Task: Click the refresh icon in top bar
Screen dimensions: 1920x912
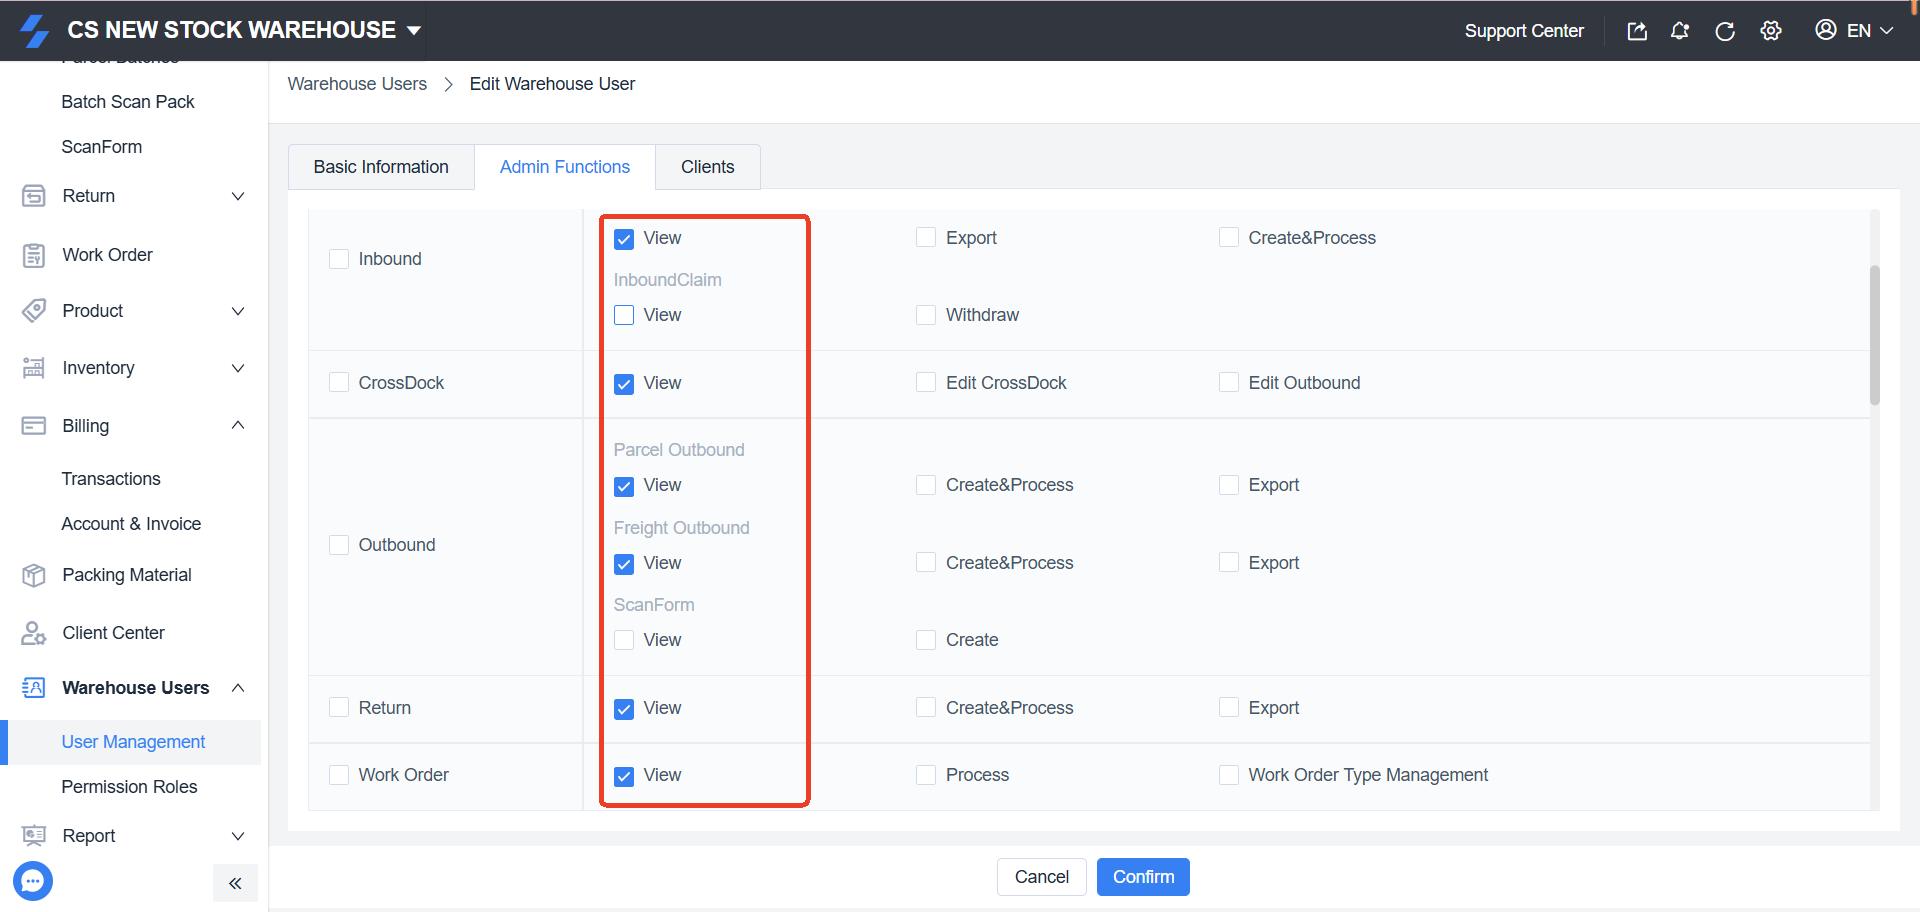Action: [x=1724, y=31]
